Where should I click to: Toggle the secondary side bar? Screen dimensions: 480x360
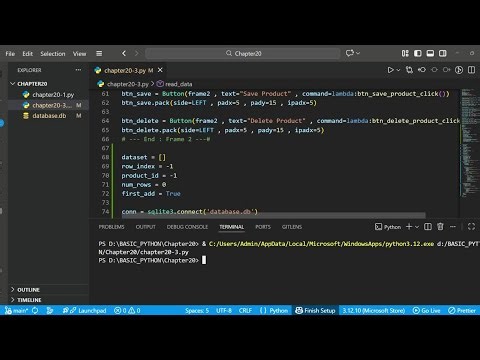coord(443,53)
